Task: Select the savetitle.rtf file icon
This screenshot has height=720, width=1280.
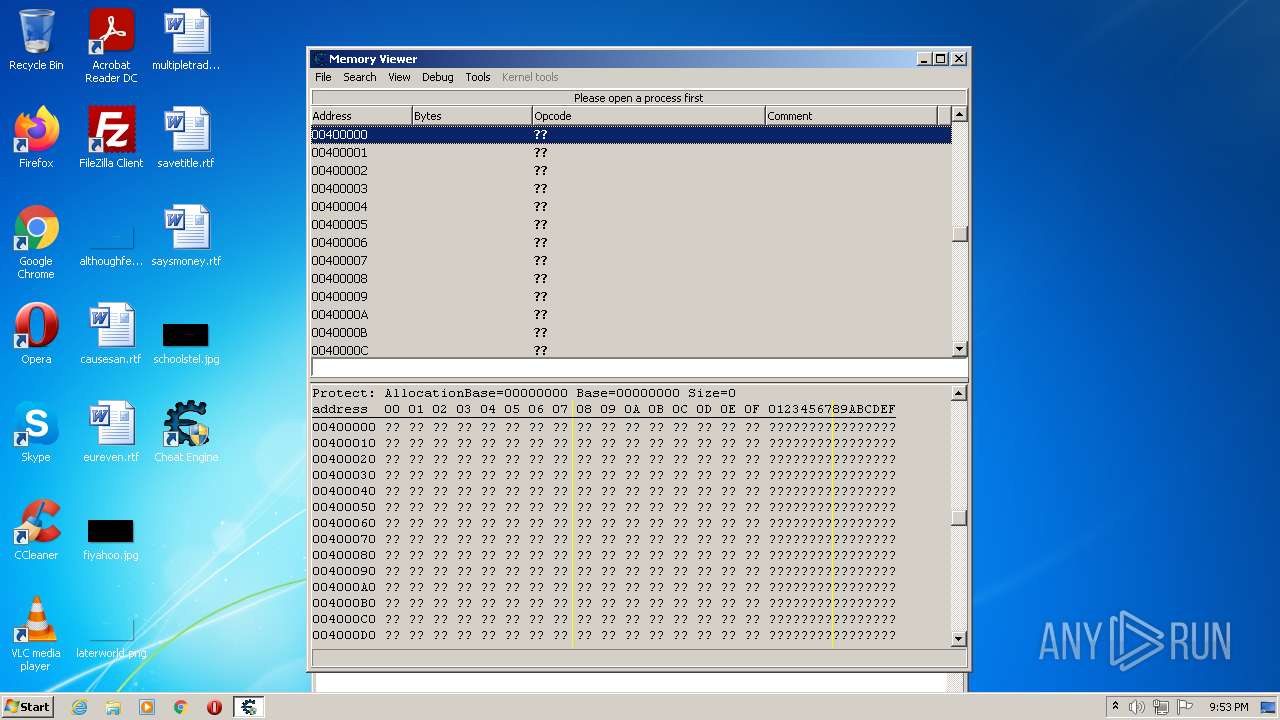Action: [186, 138]
